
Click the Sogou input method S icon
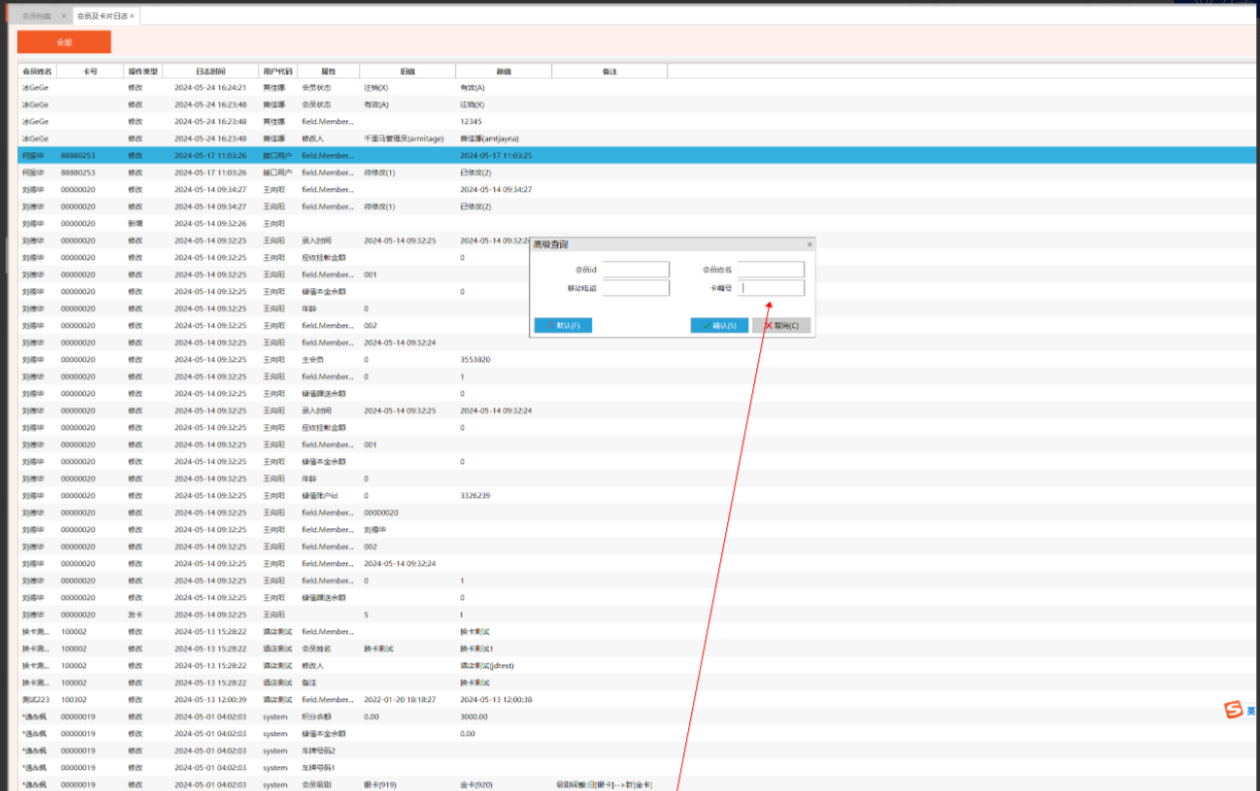coord(1234,710)
